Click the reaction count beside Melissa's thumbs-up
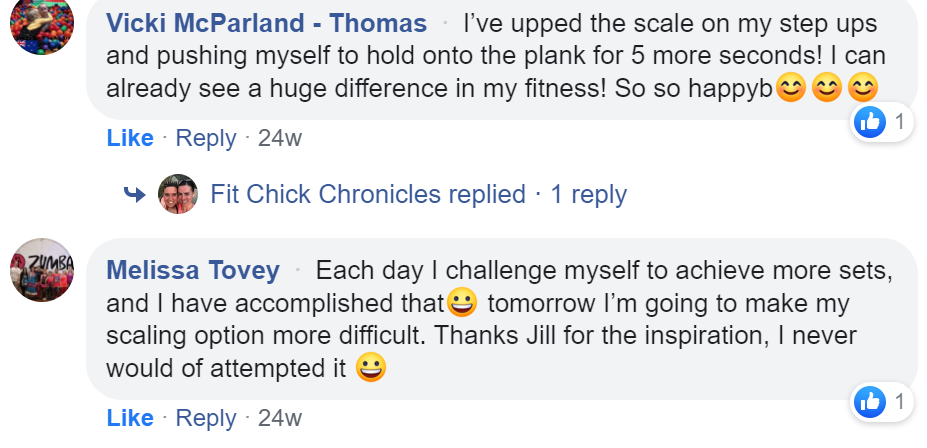This screenshot has height=448, width=927. [x=899, y=403]
